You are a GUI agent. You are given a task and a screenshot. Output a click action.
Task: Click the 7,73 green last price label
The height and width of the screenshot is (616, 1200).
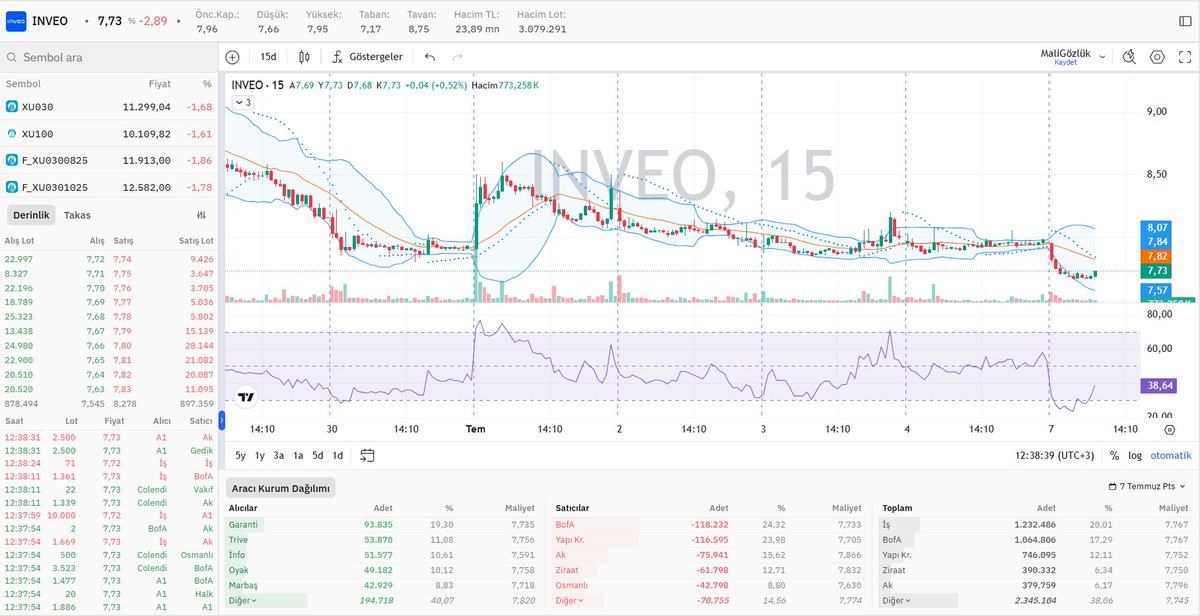click(1158, 271)
